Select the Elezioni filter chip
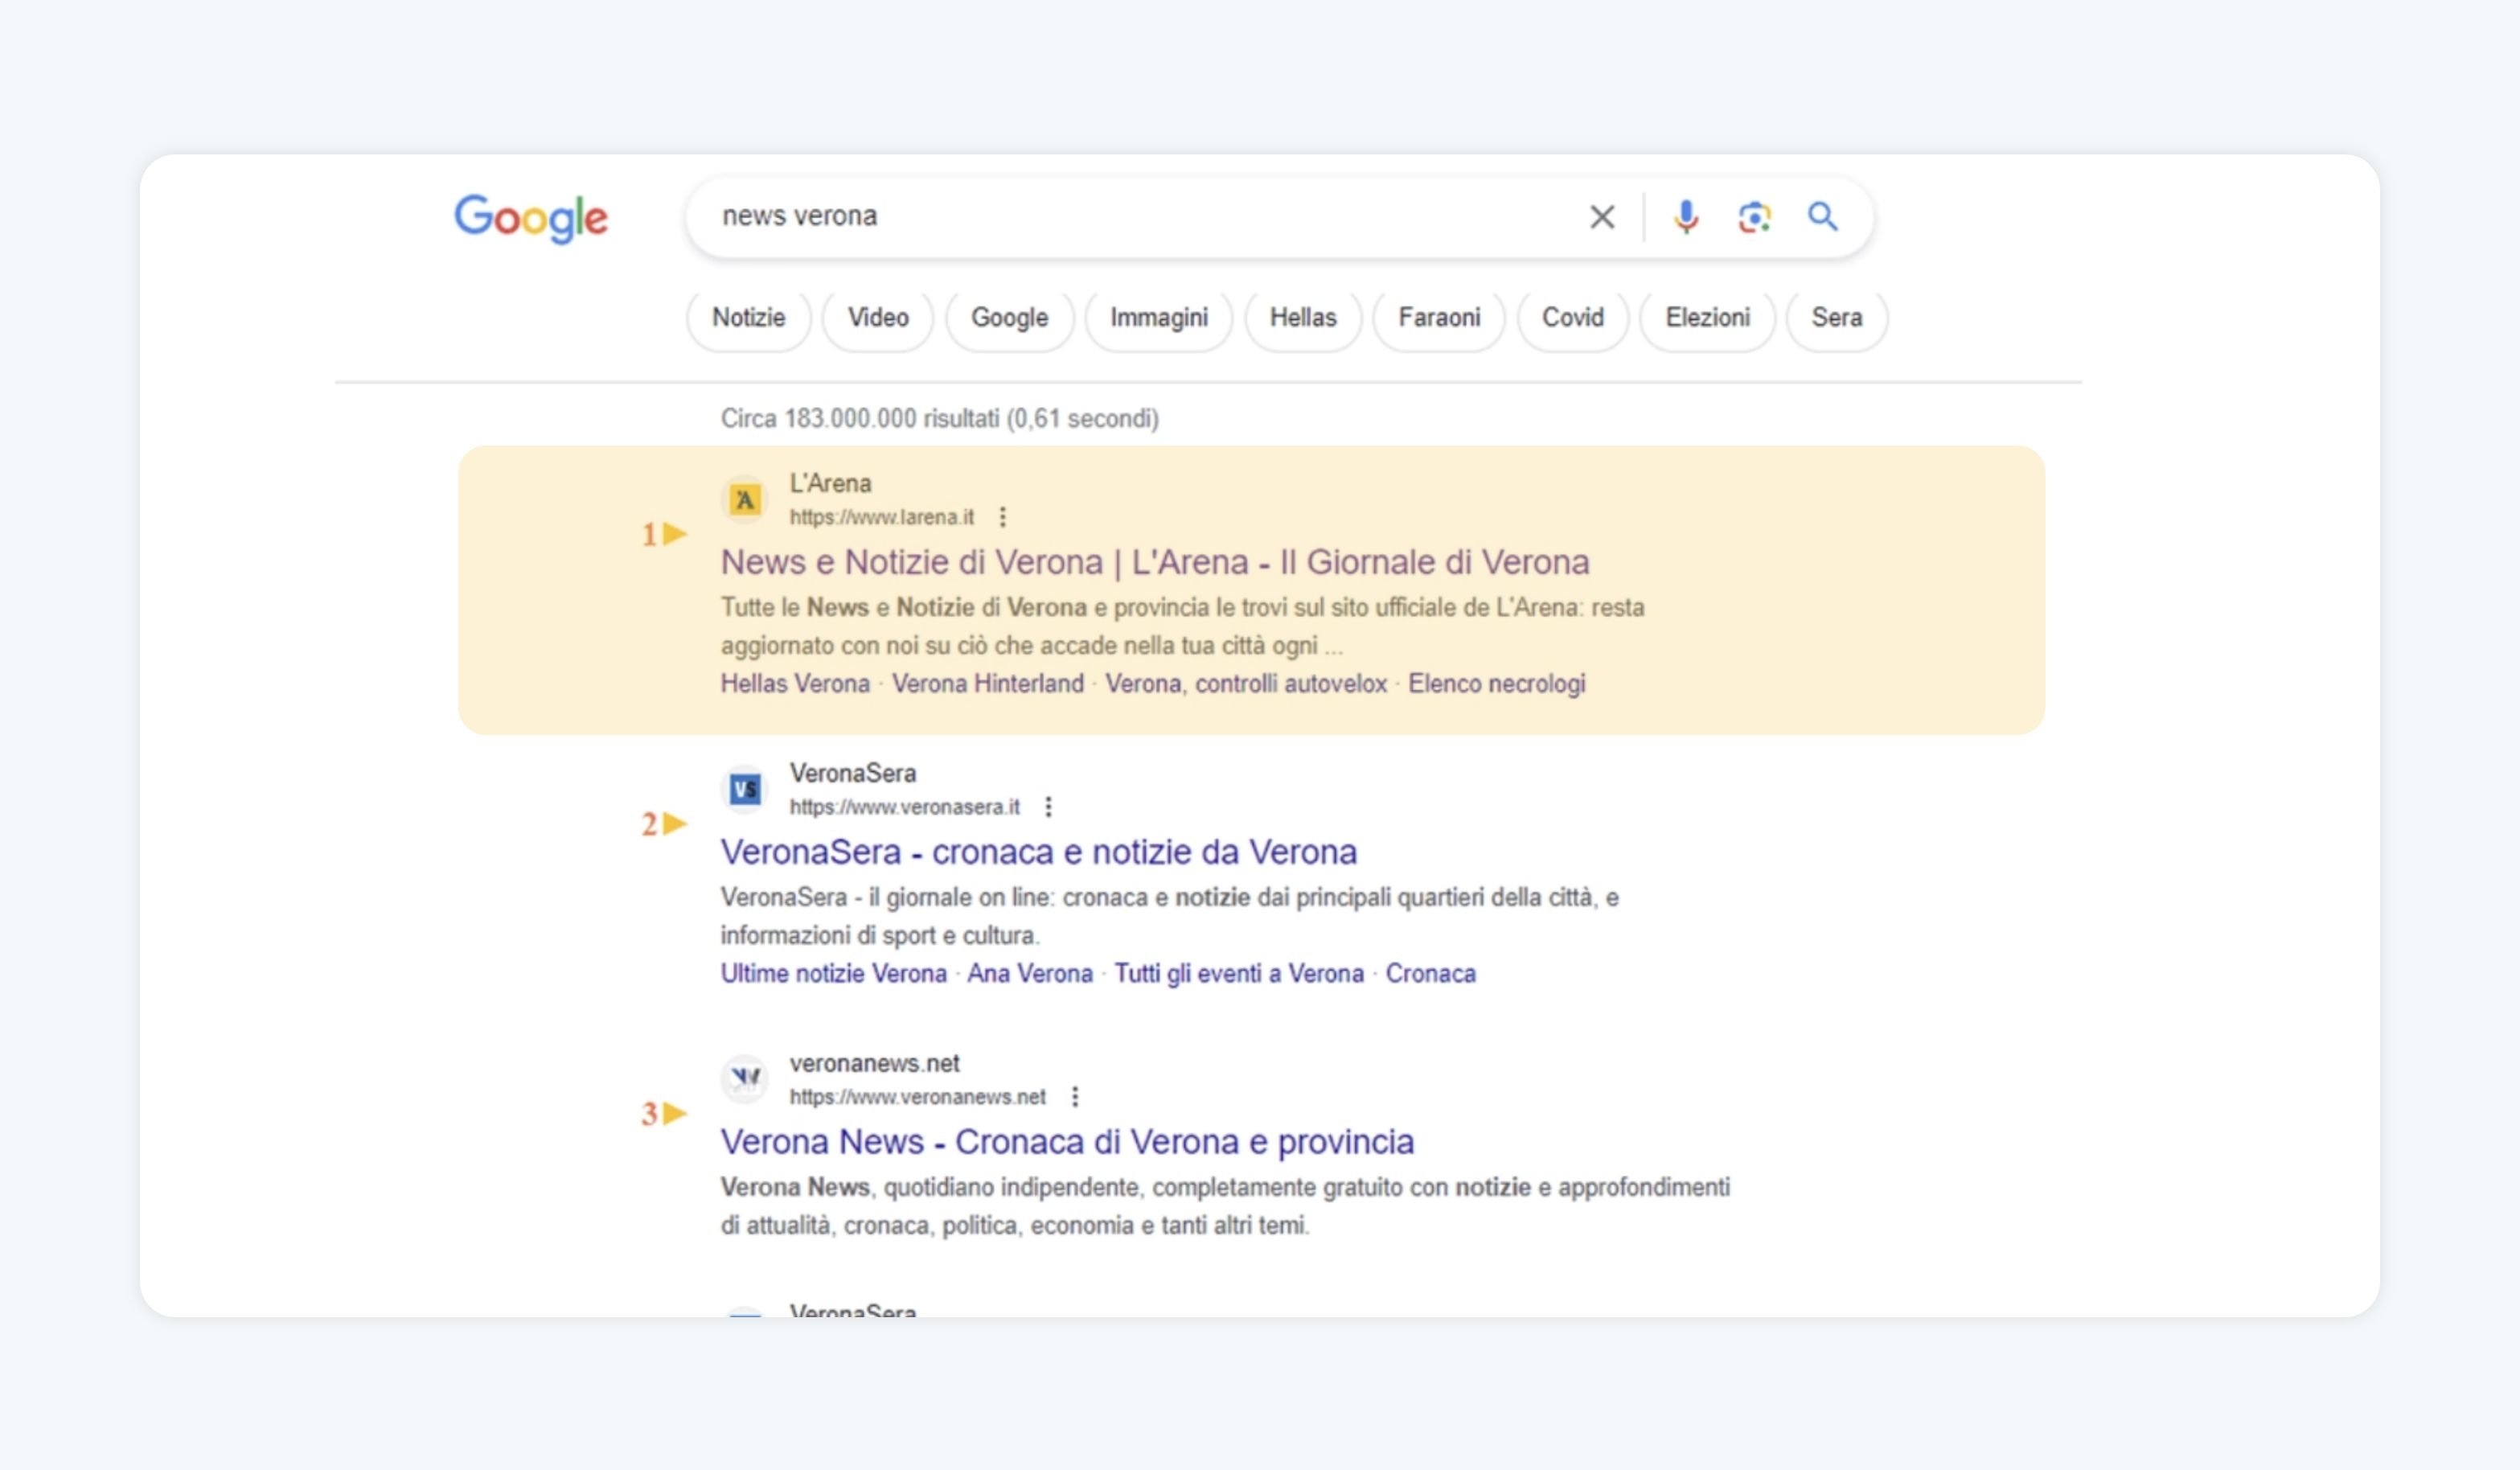 coord(1708,318)
